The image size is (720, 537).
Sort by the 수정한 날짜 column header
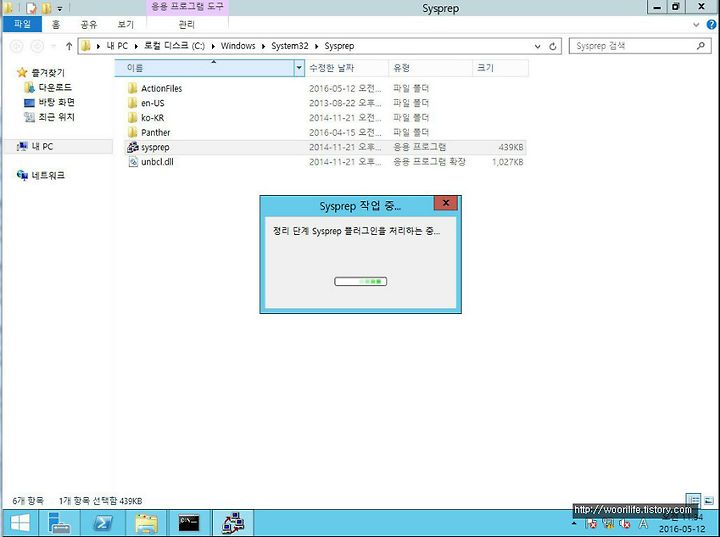[x=347, y=68]
